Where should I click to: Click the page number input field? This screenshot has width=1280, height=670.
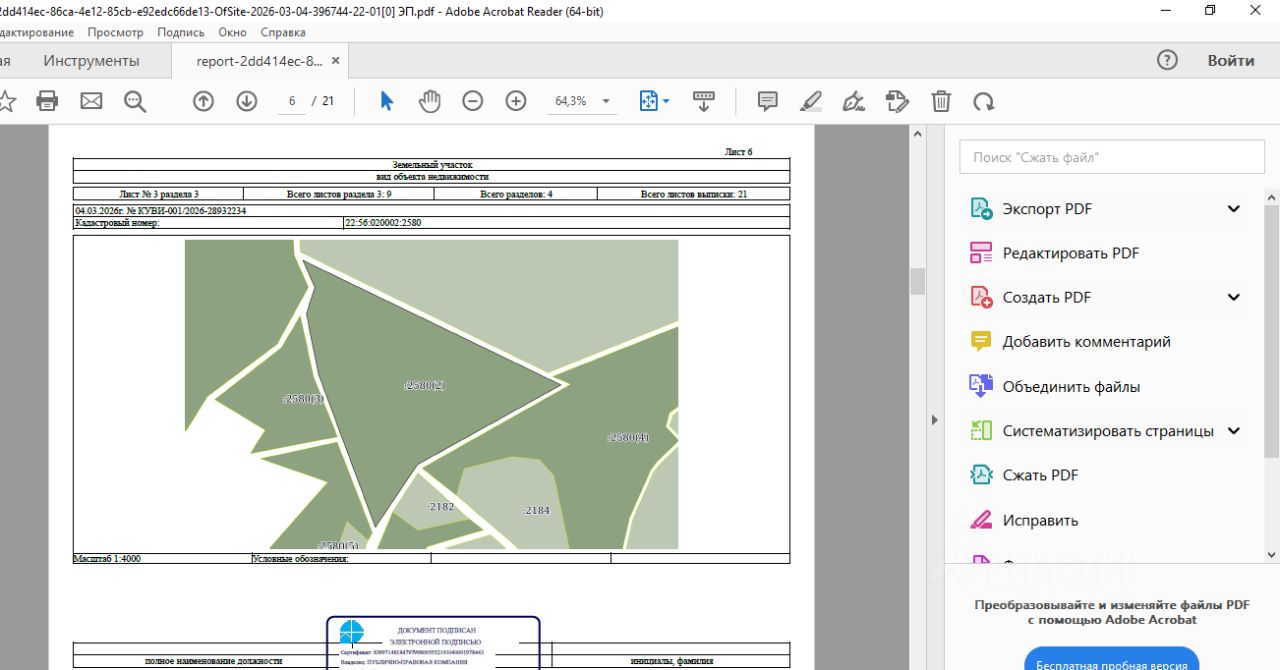pyautogui.click(x=292, y=101)
